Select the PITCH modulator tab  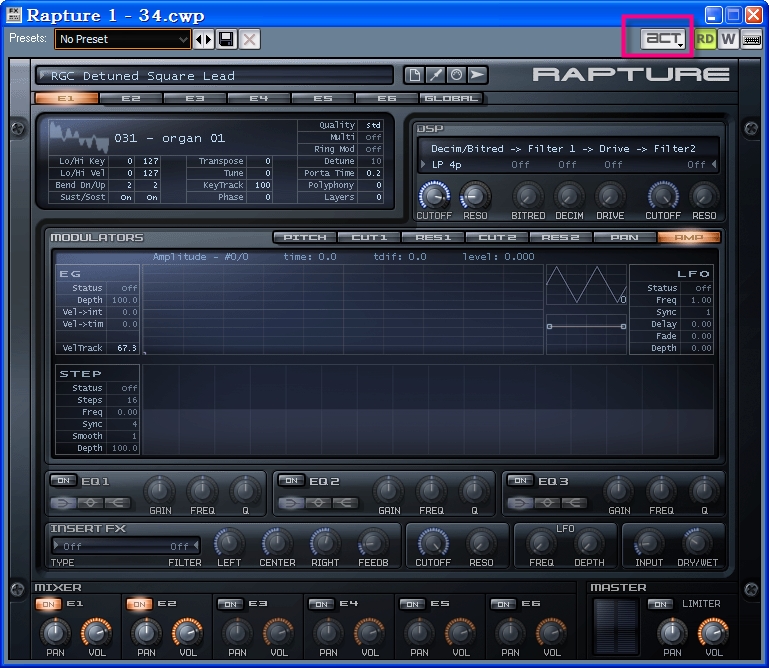click(x=305, y=237)
